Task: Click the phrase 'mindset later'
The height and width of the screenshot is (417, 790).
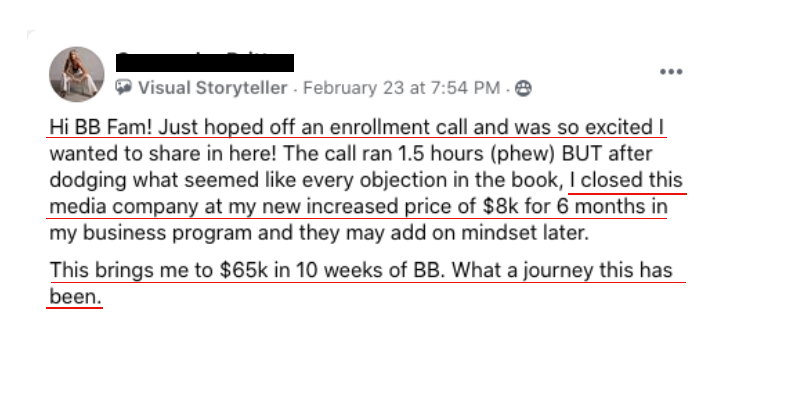Action: [525, 233]
